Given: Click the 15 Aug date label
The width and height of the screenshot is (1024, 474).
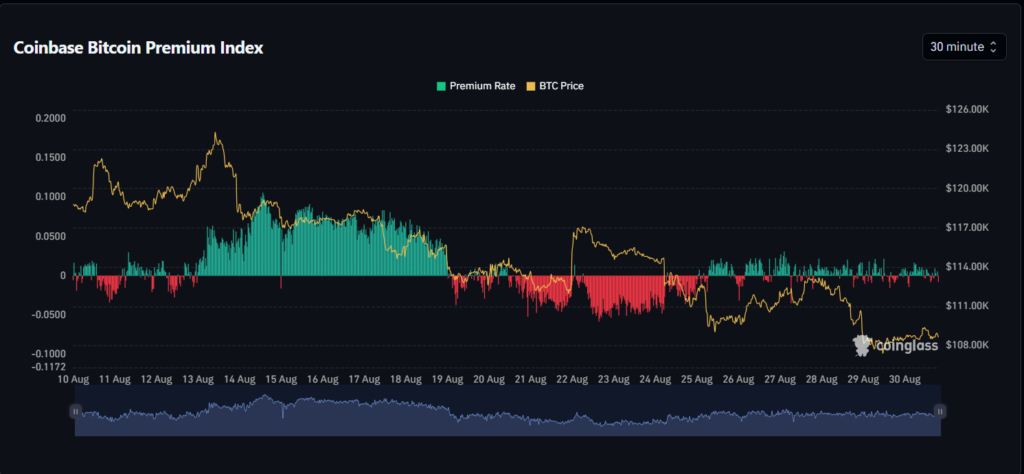Looking at the screenshot, I should click(x=281, y=379).
